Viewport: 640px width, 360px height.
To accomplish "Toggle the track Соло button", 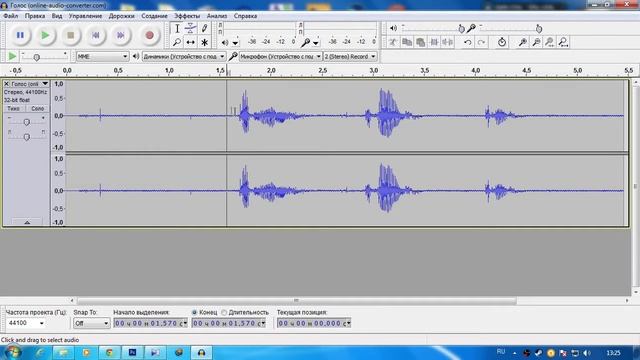I will [x=38, y=109].
